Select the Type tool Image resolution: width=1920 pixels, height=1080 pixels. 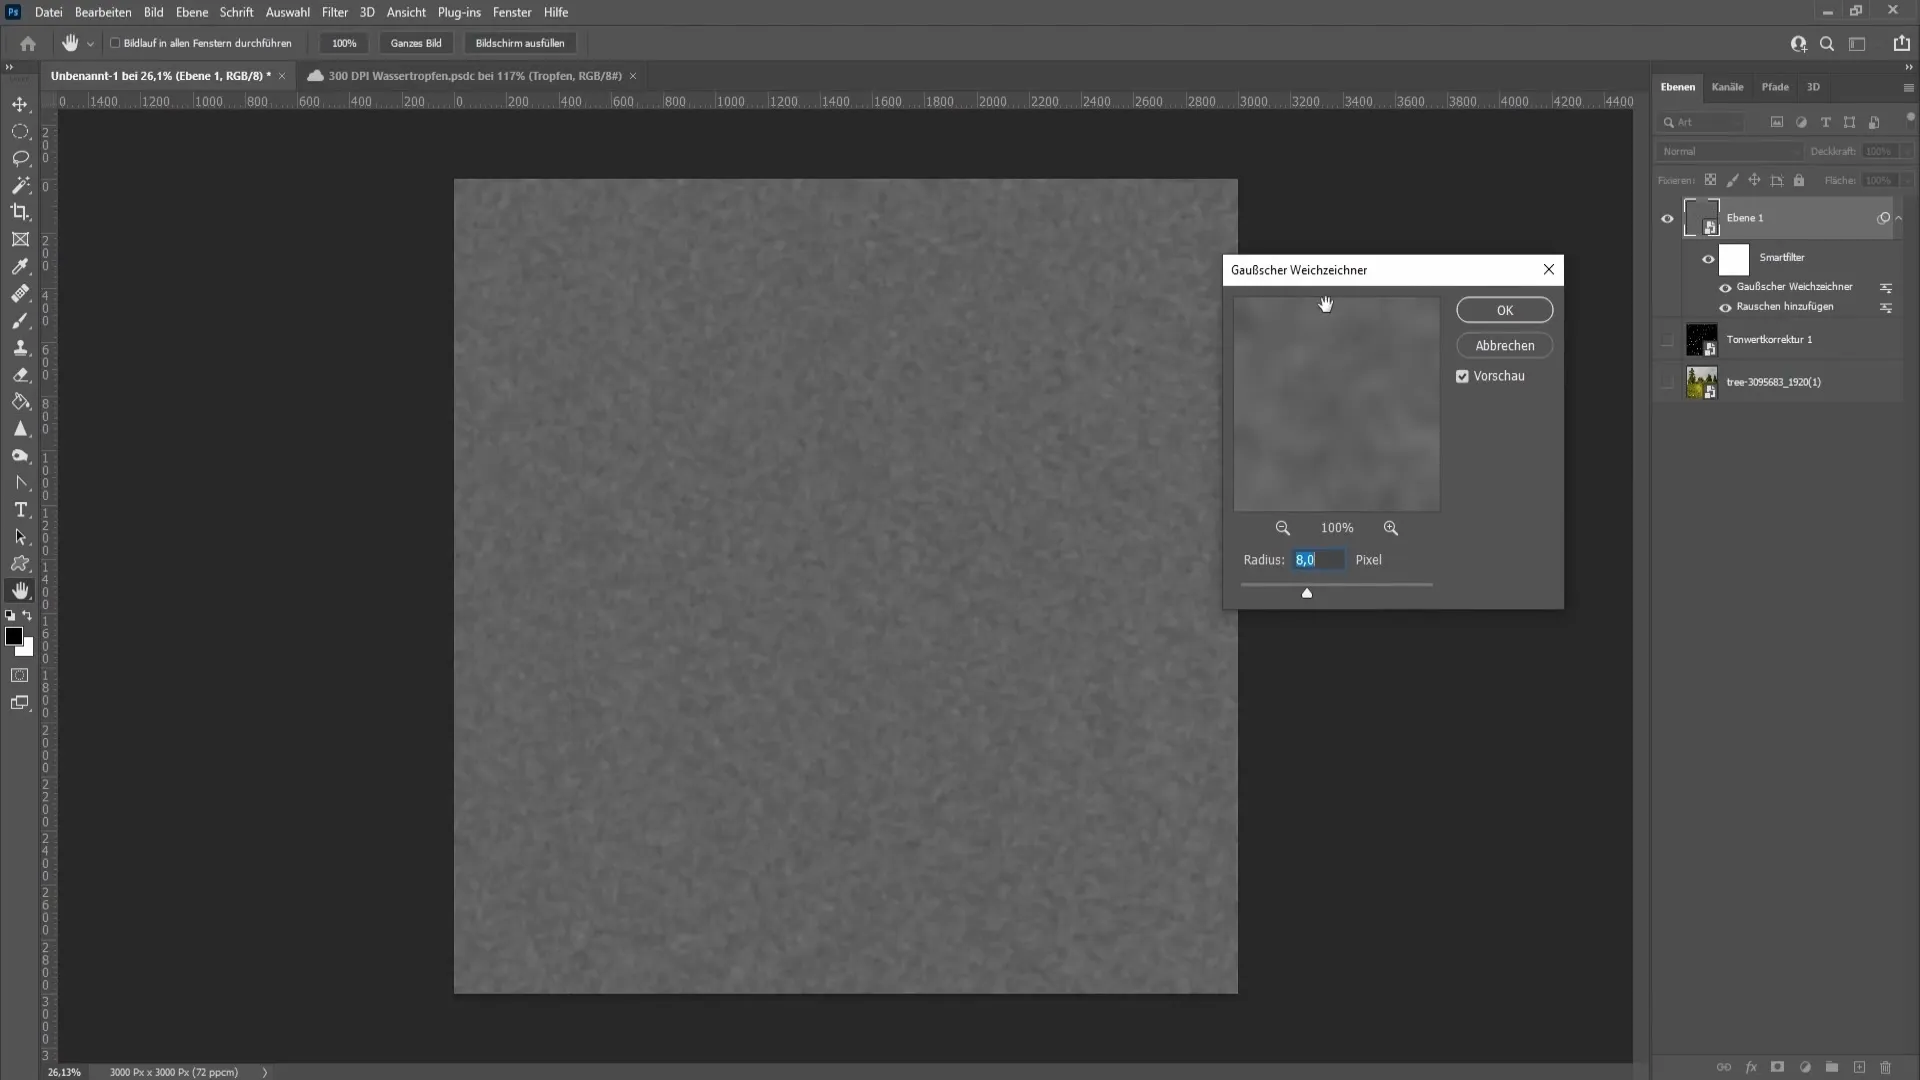tap(20, 510)
